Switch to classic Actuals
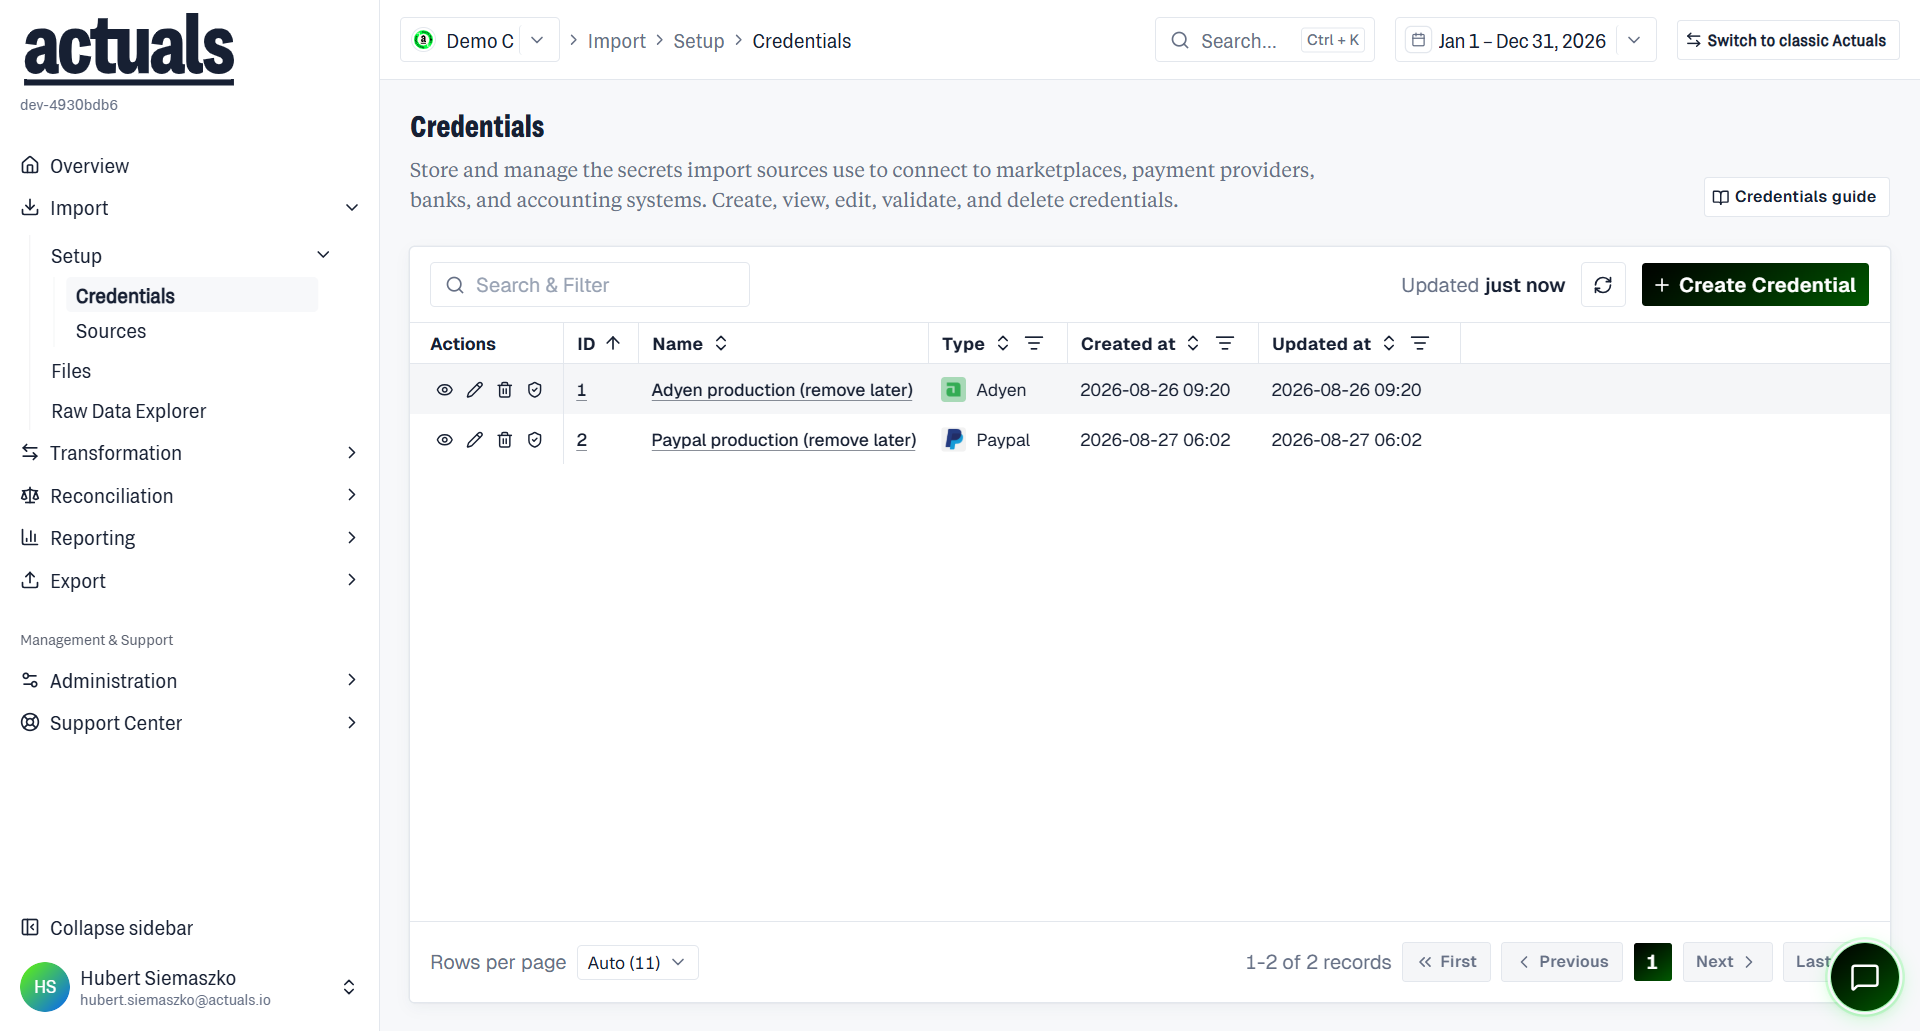Image resolution: width=1920 pixels, height=1031 pixels. click(1787, 40)
